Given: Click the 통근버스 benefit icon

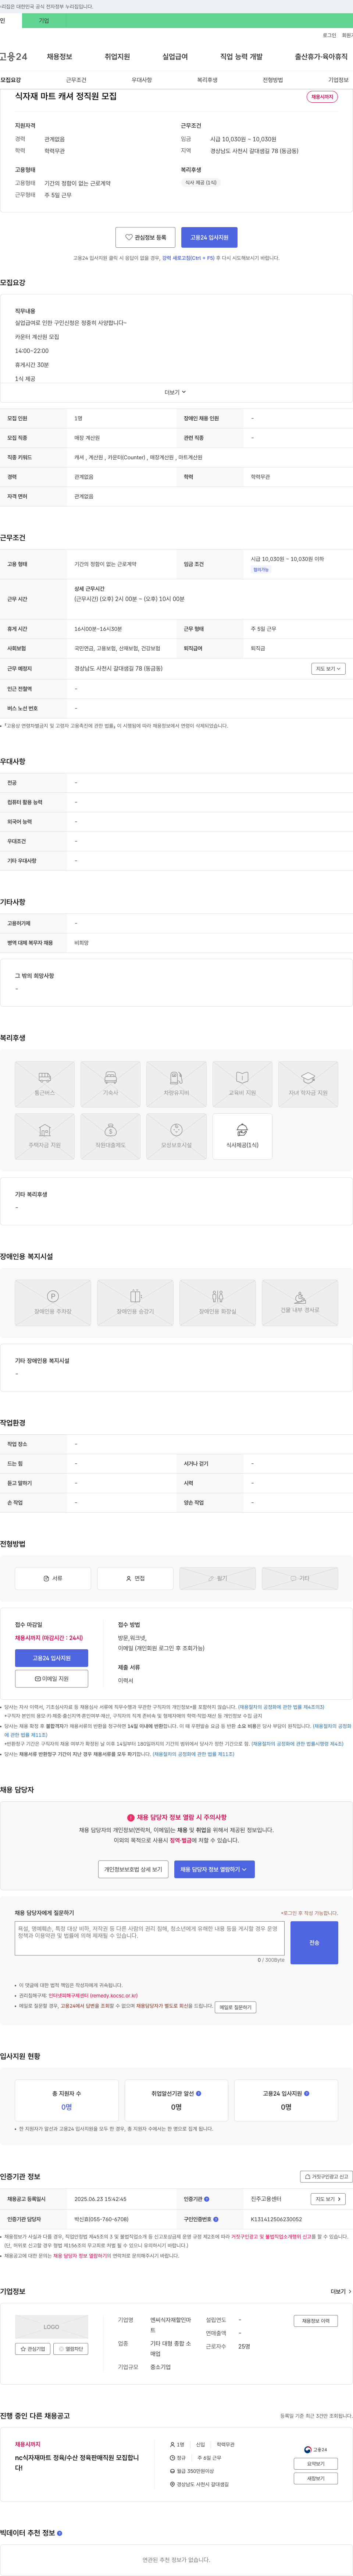Looking at the screenshot, I should [45, 1084].
